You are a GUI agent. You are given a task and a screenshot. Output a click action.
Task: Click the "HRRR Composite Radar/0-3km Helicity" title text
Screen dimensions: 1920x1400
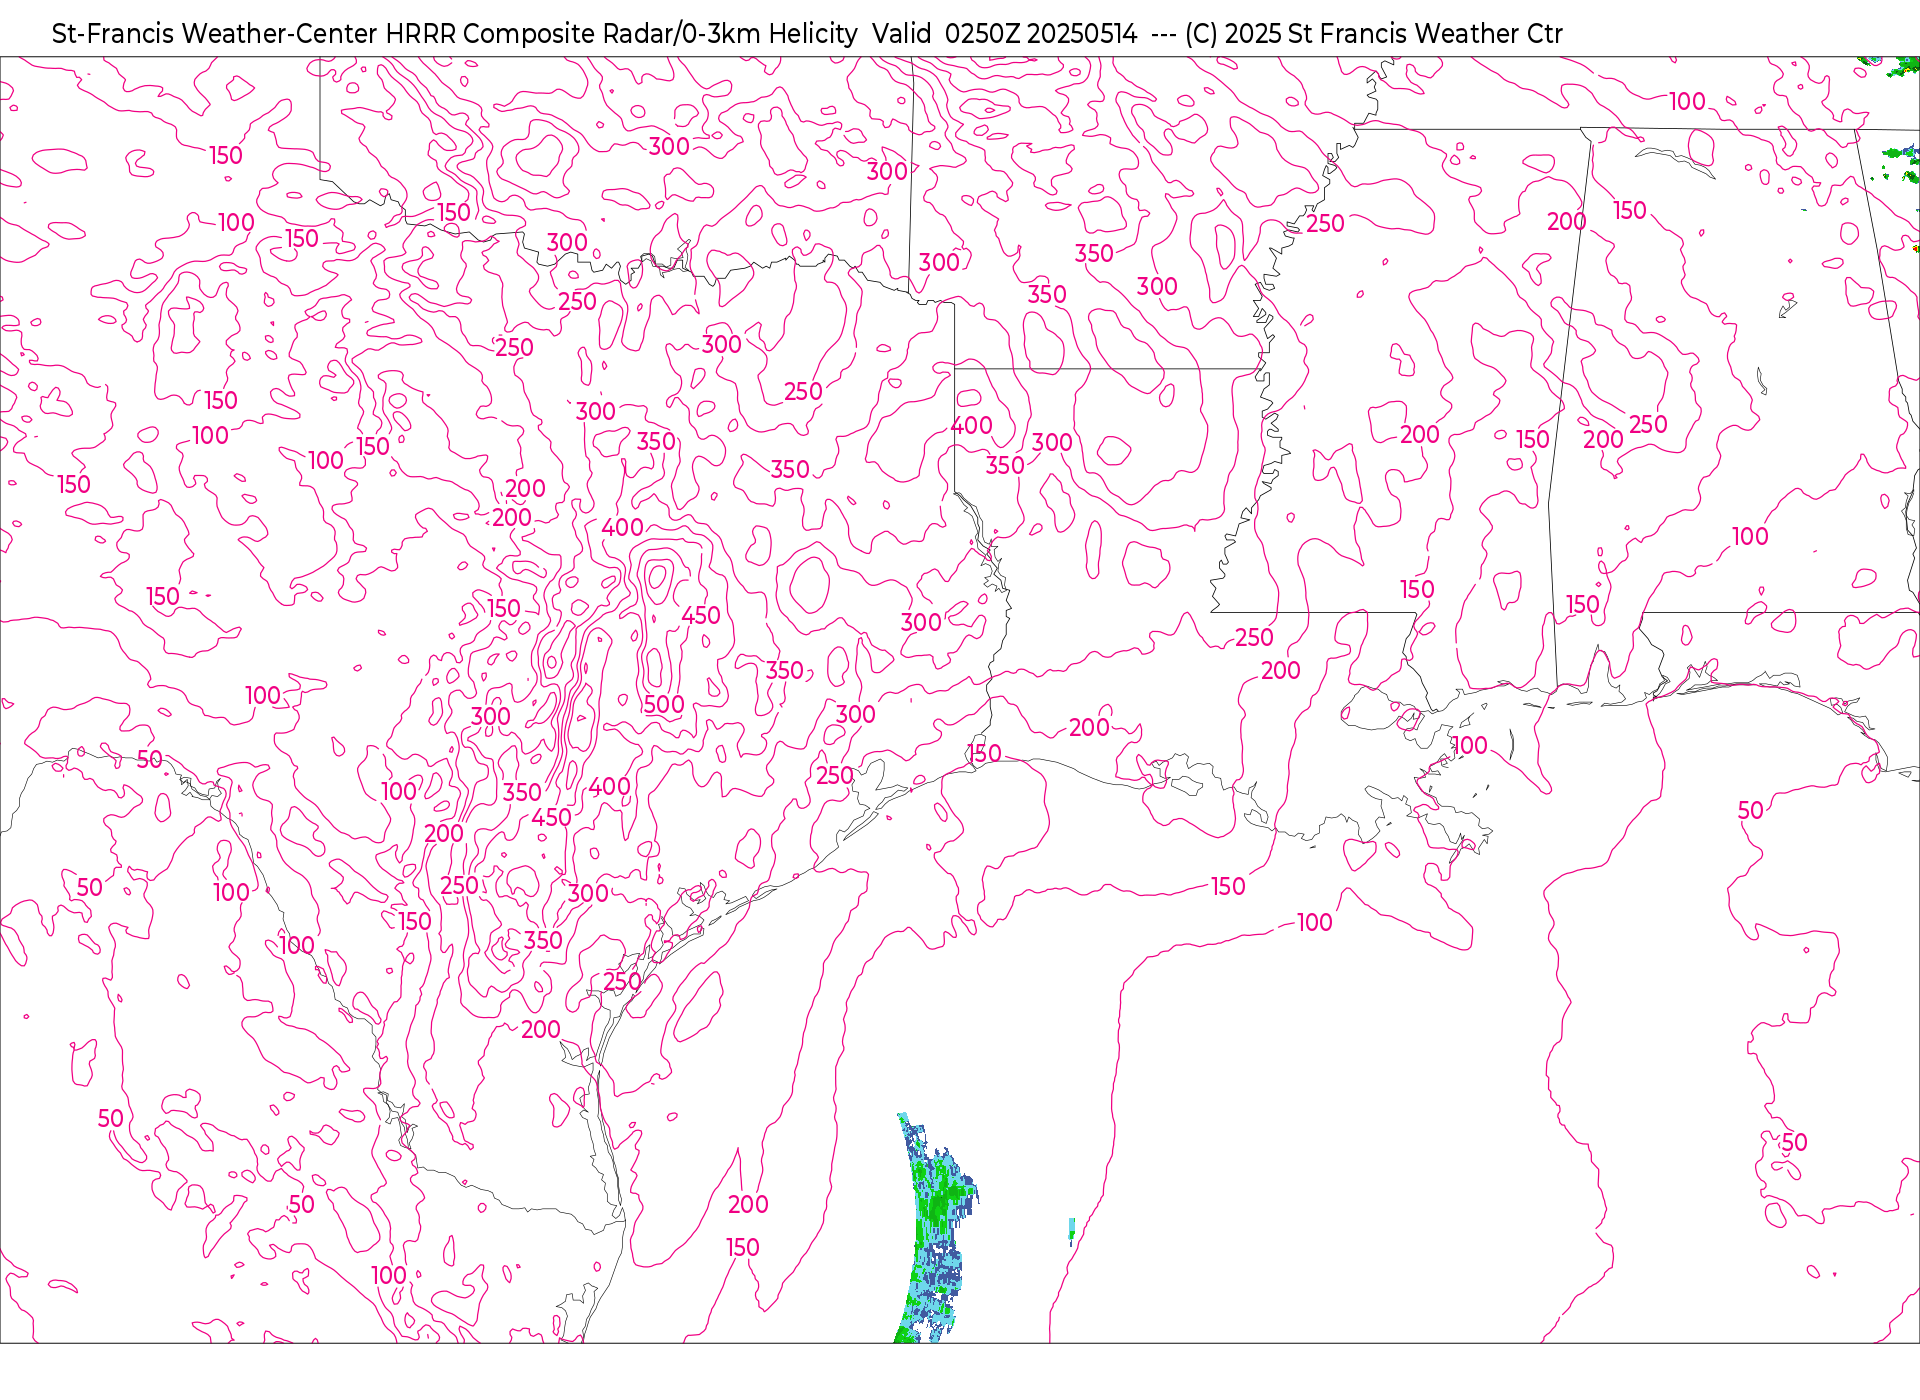point(621,34)
